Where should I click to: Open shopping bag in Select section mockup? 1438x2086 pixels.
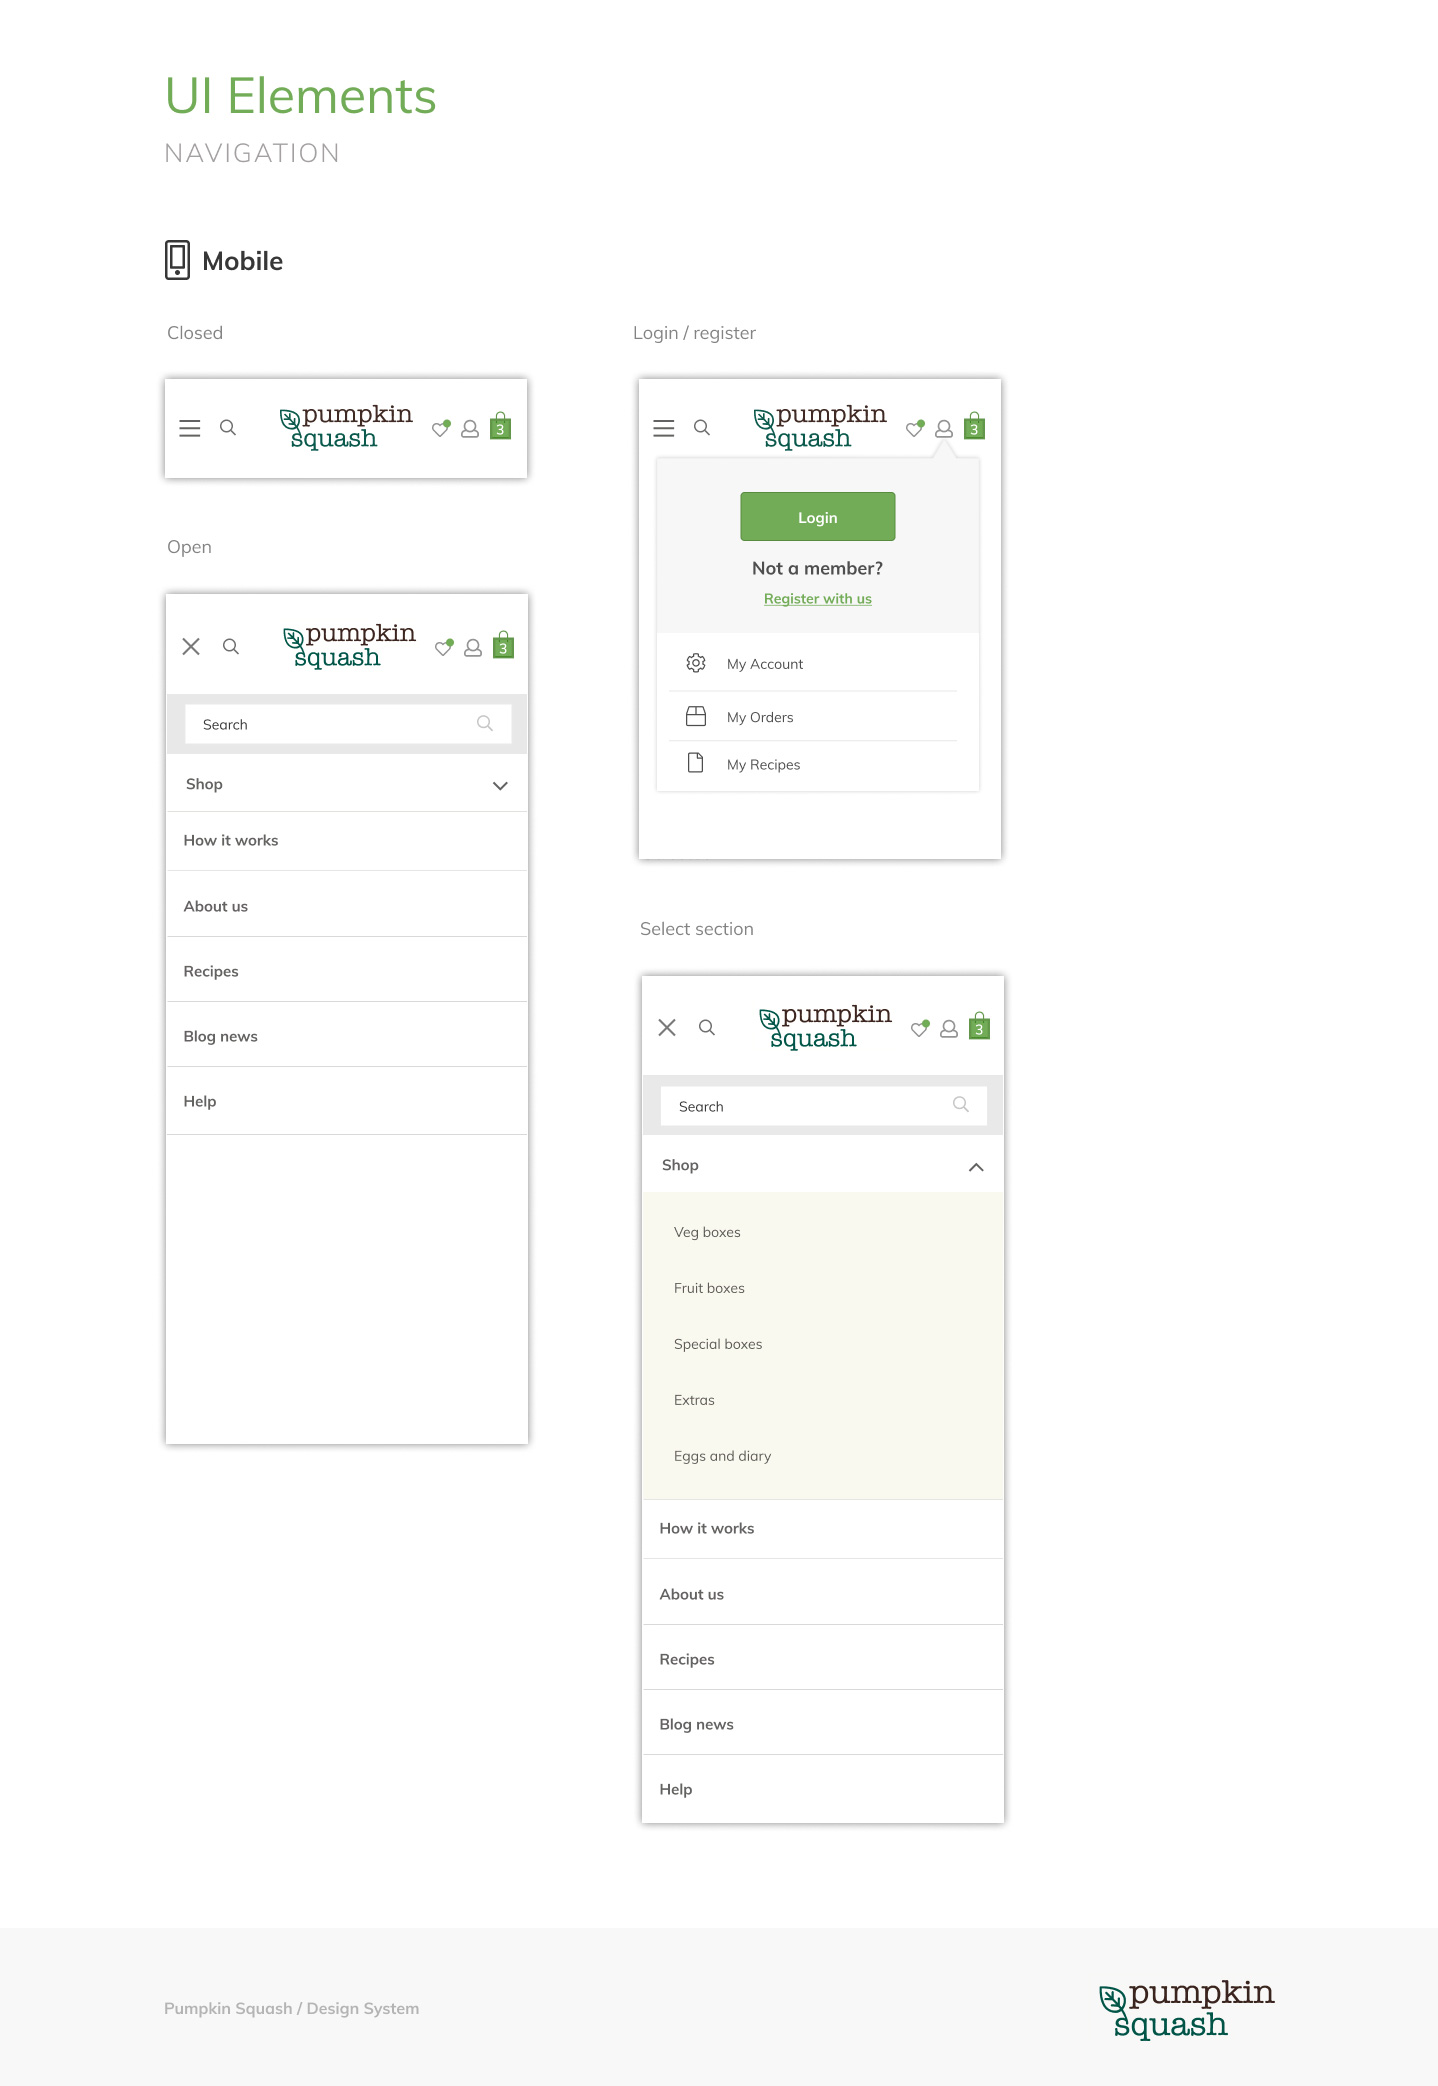980,1026
